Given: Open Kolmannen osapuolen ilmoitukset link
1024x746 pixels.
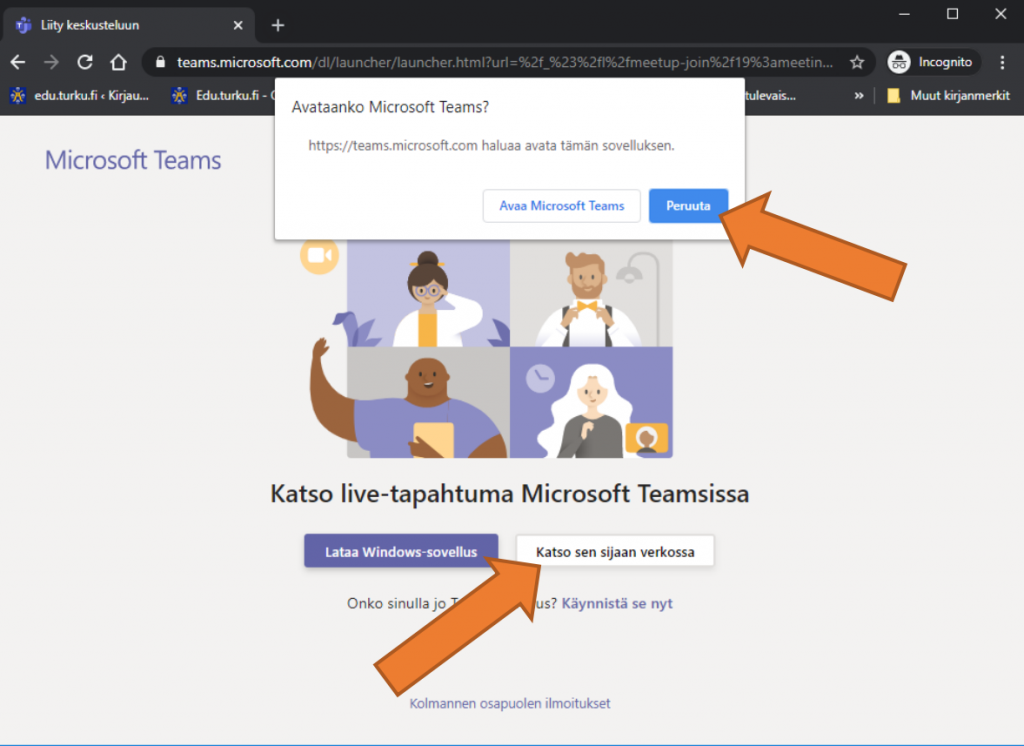Looking at the screenshot, I should coord(510,704).
